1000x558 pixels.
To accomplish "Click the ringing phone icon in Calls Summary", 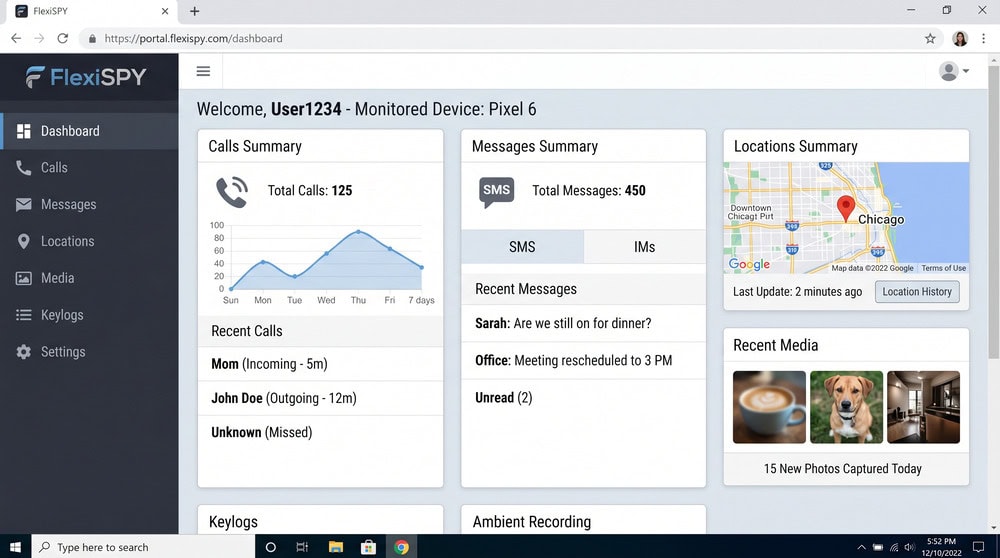I will coord(232,191).
